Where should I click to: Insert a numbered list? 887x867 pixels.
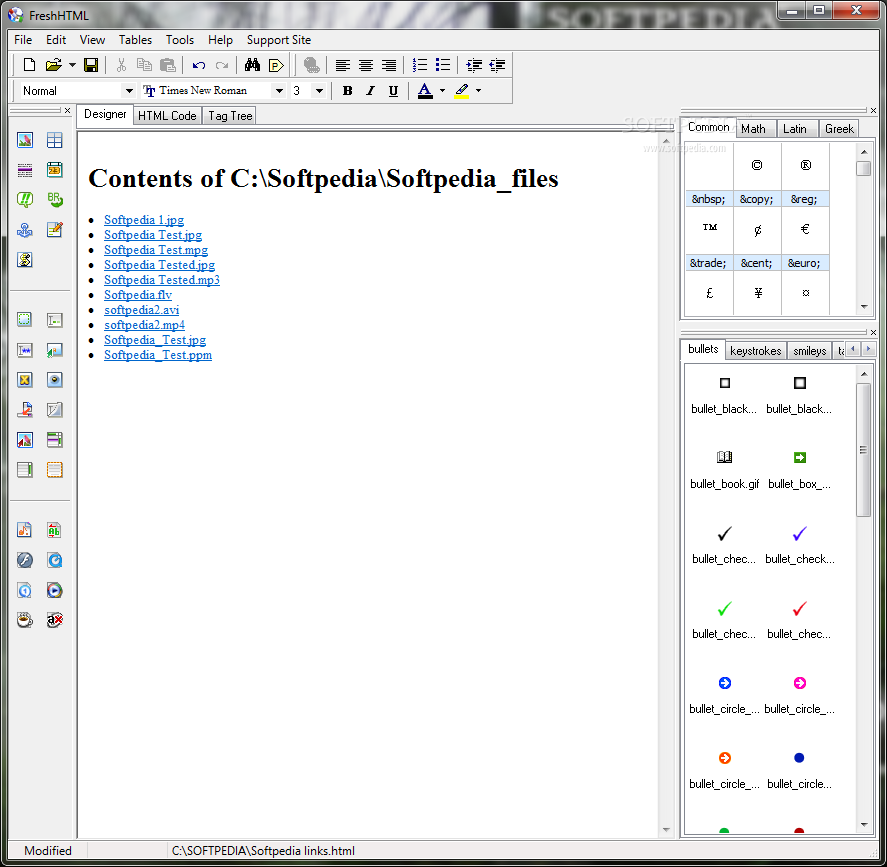click(x=420, y=65)
